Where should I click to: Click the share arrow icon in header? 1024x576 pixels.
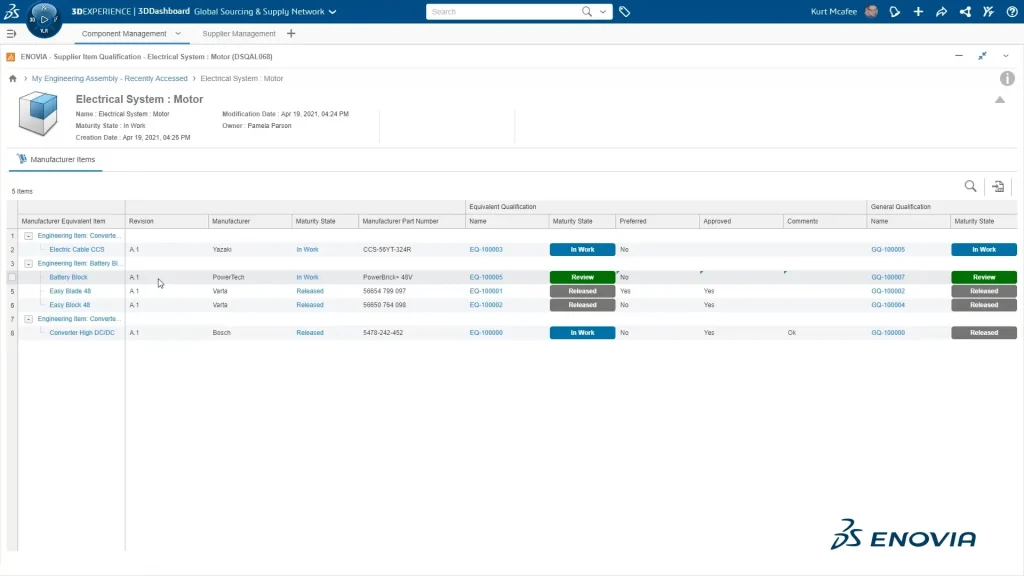click(x=941, y=12)
